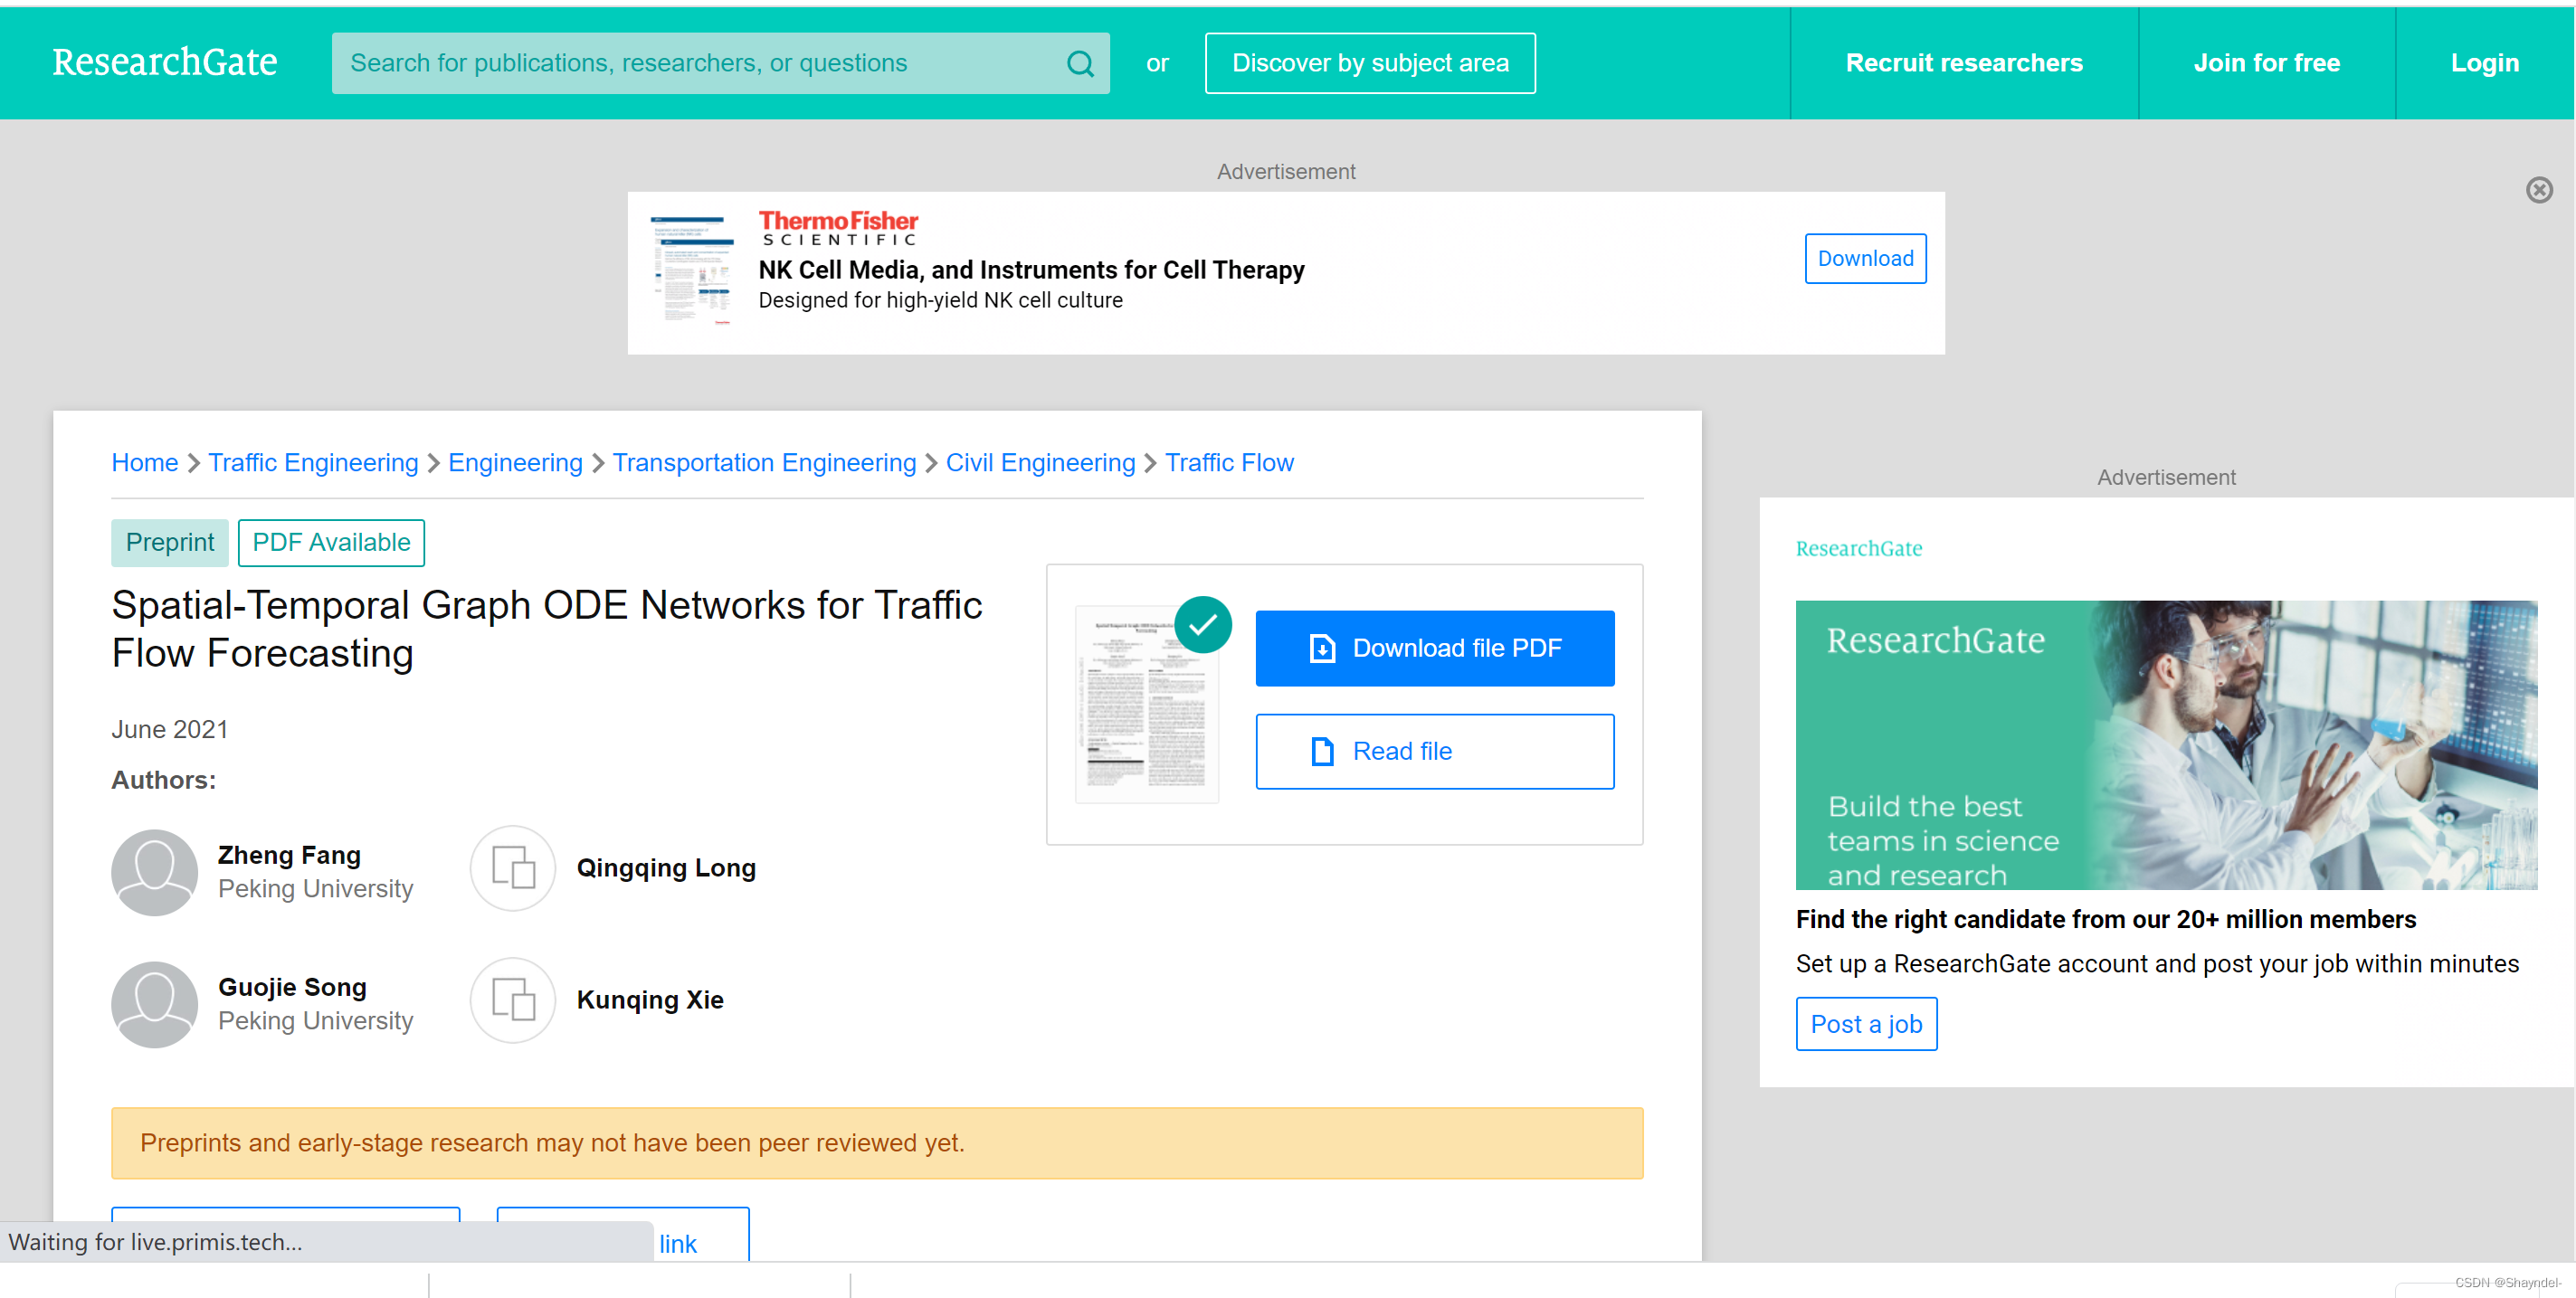Viewport: 2576px width, 1298px height.
Task: Select Join for free in header
Action: [2266, 63]
